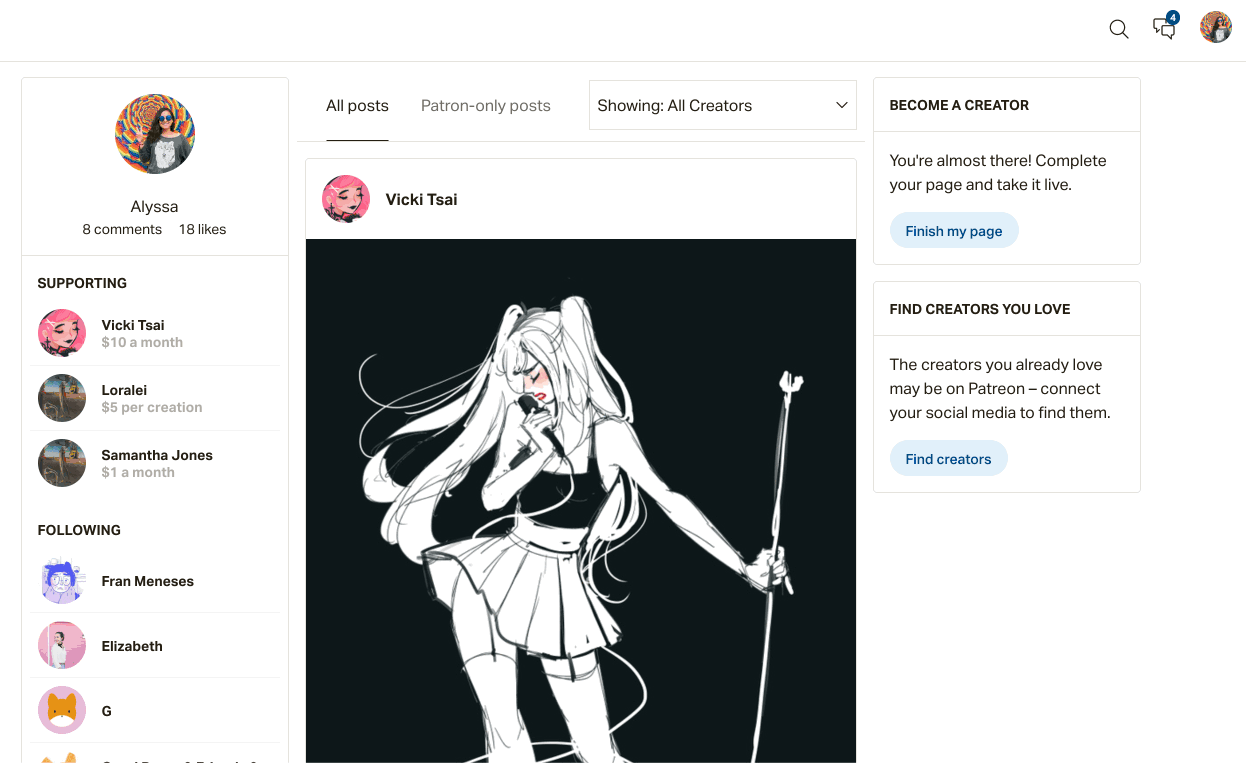Viewport: 1246px width, 763px height.
Task: Open the search magnifier icon
Action: pos(1119,29)
